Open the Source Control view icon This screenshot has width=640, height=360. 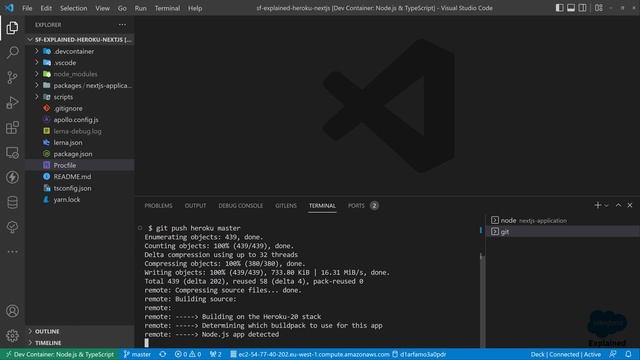pyautogui.click(x=12, y=77)
